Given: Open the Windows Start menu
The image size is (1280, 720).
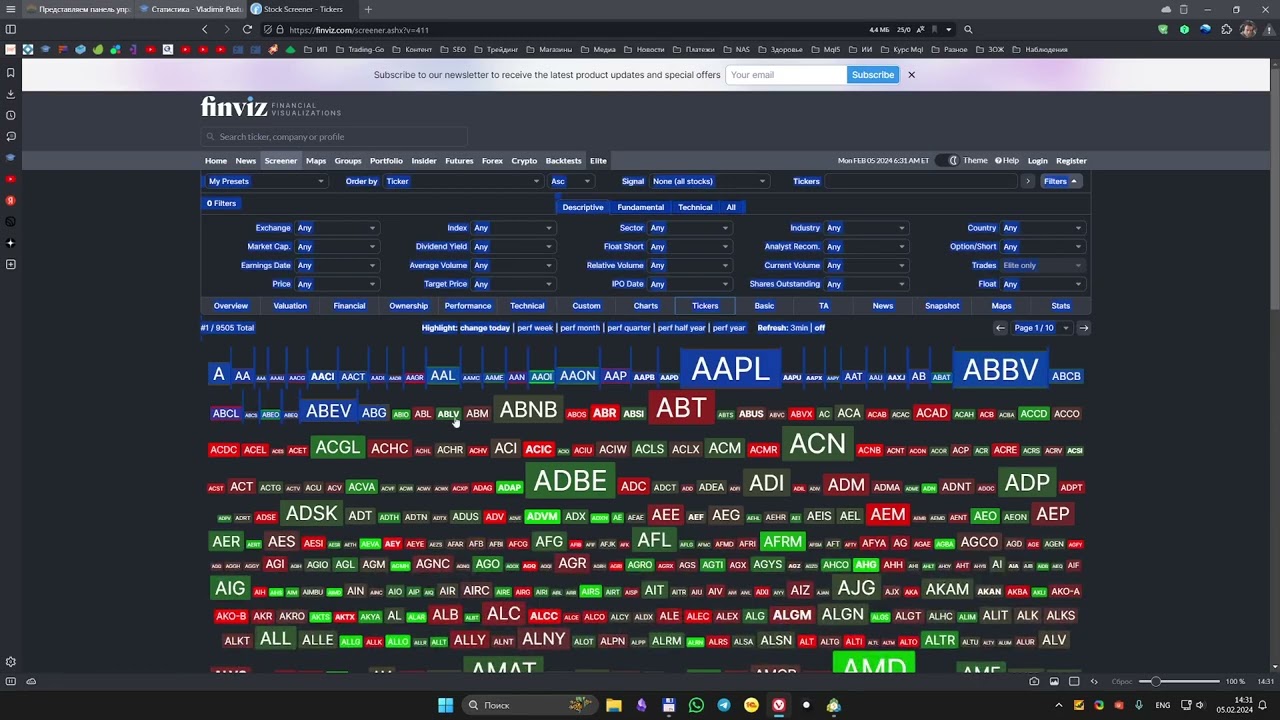Looking at the screenshot, I should pyautogui.click(x=445, y=705).
